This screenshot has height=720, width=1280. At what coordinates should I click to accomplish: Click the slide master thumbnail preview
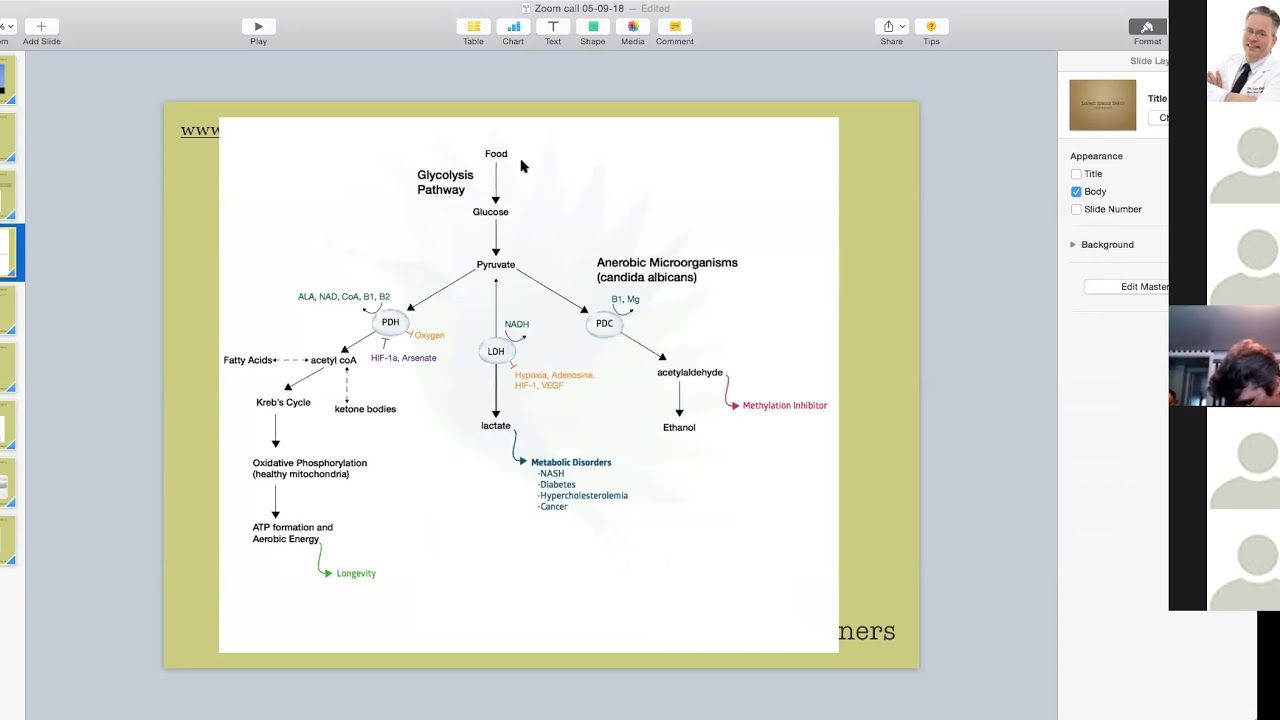point(1102,105)
